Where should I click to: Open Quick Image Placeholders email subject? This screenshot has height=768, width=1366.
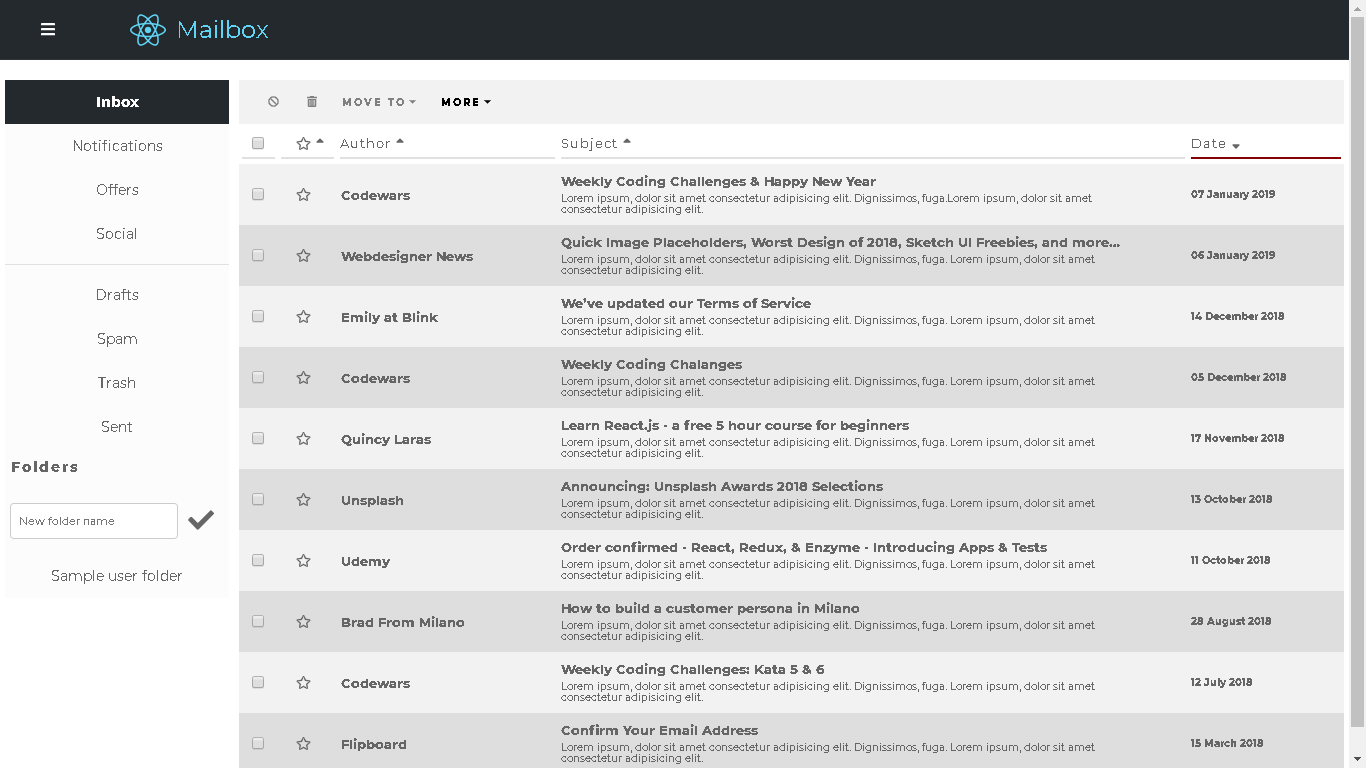[840, 242]
